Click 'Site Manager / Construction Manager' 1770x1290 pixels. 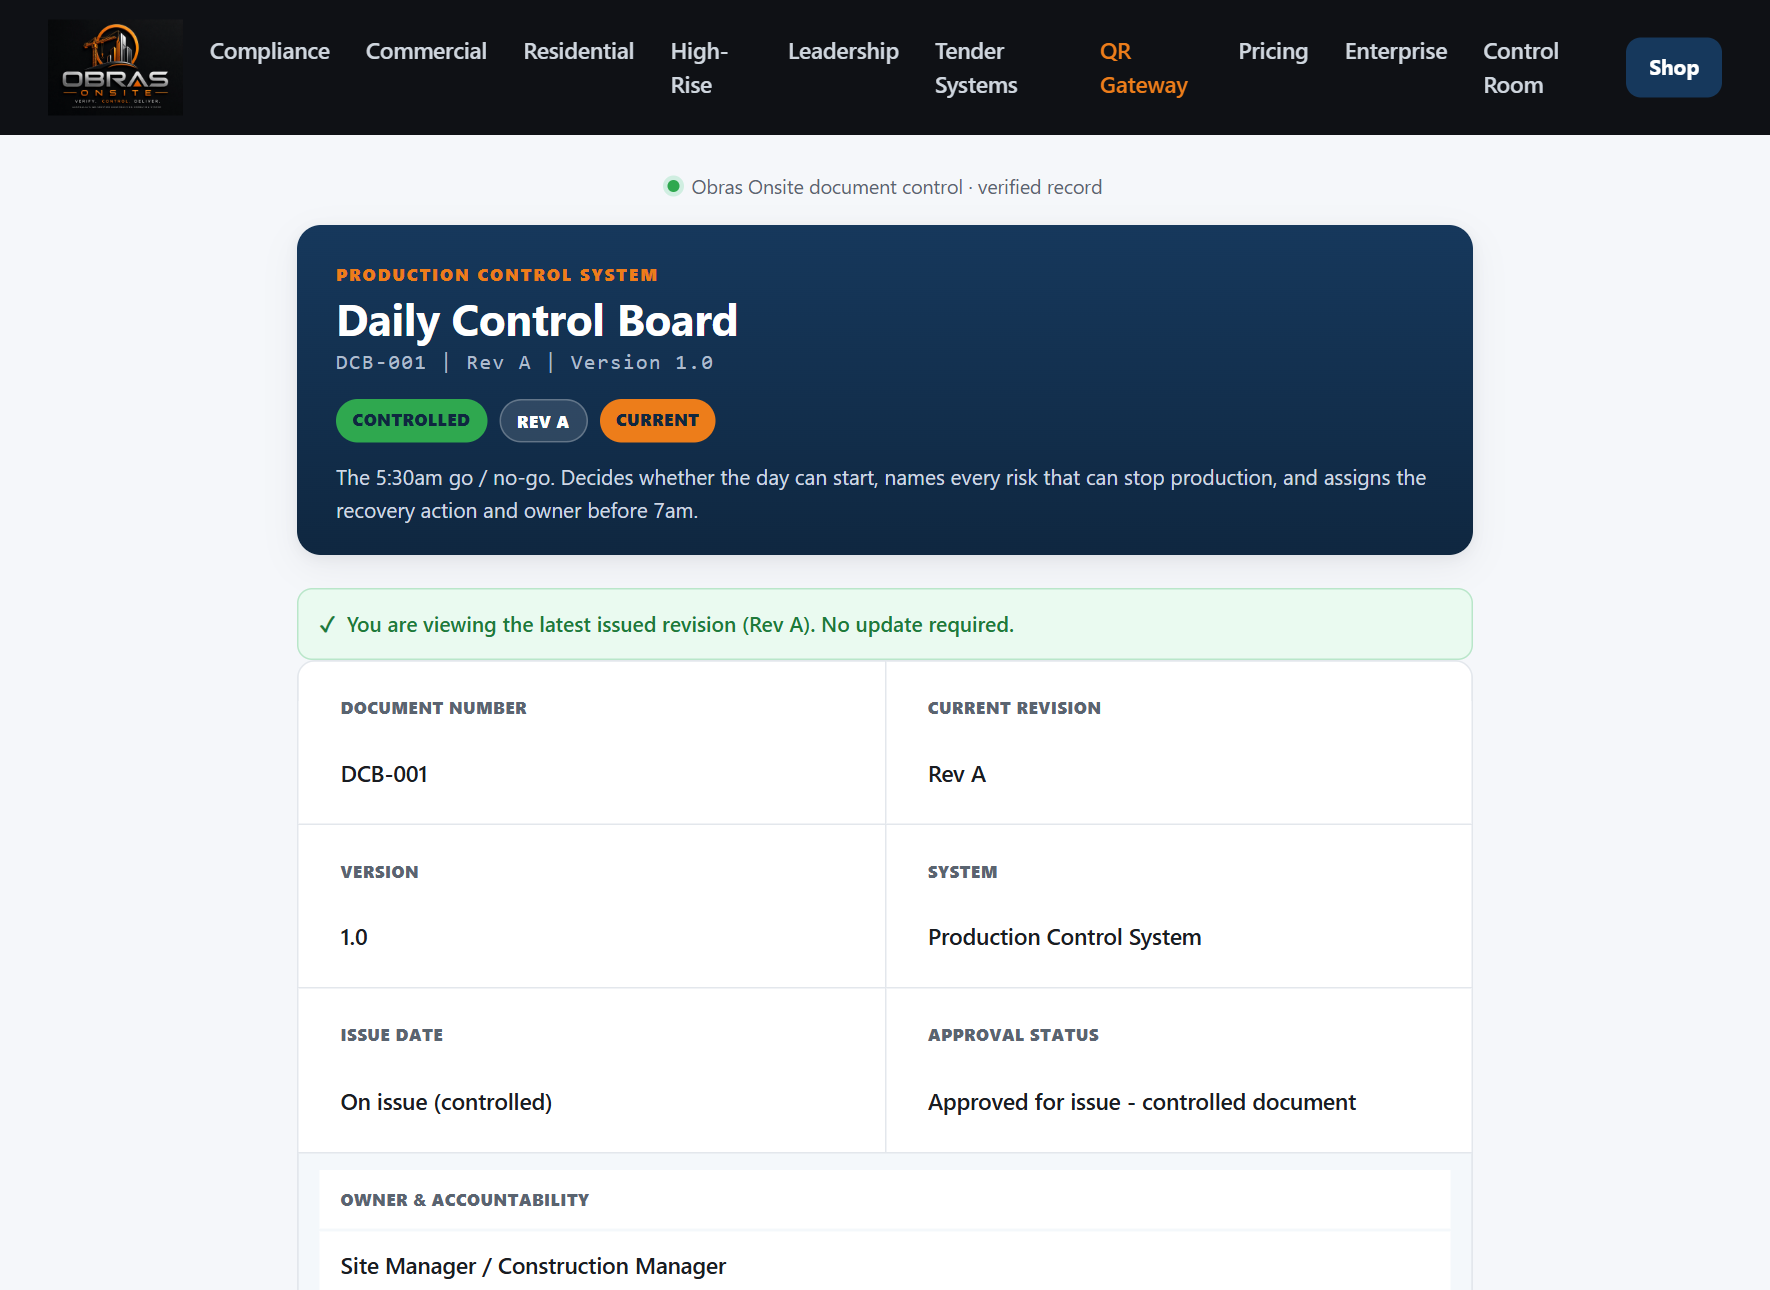(533, 1266)
